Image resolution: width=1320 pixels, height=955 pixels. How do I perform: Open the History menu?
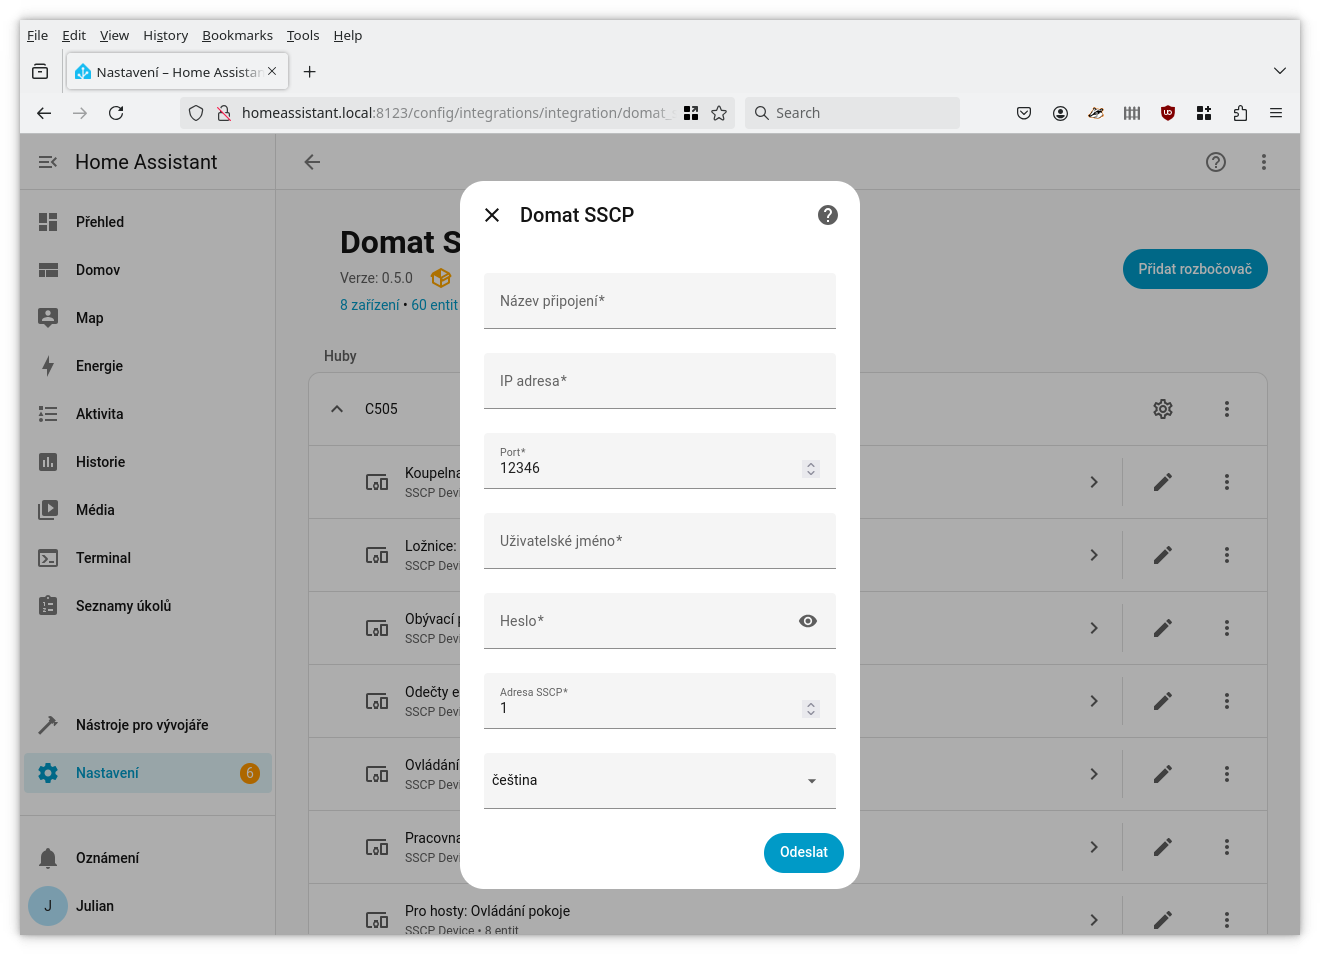point(165,35)
